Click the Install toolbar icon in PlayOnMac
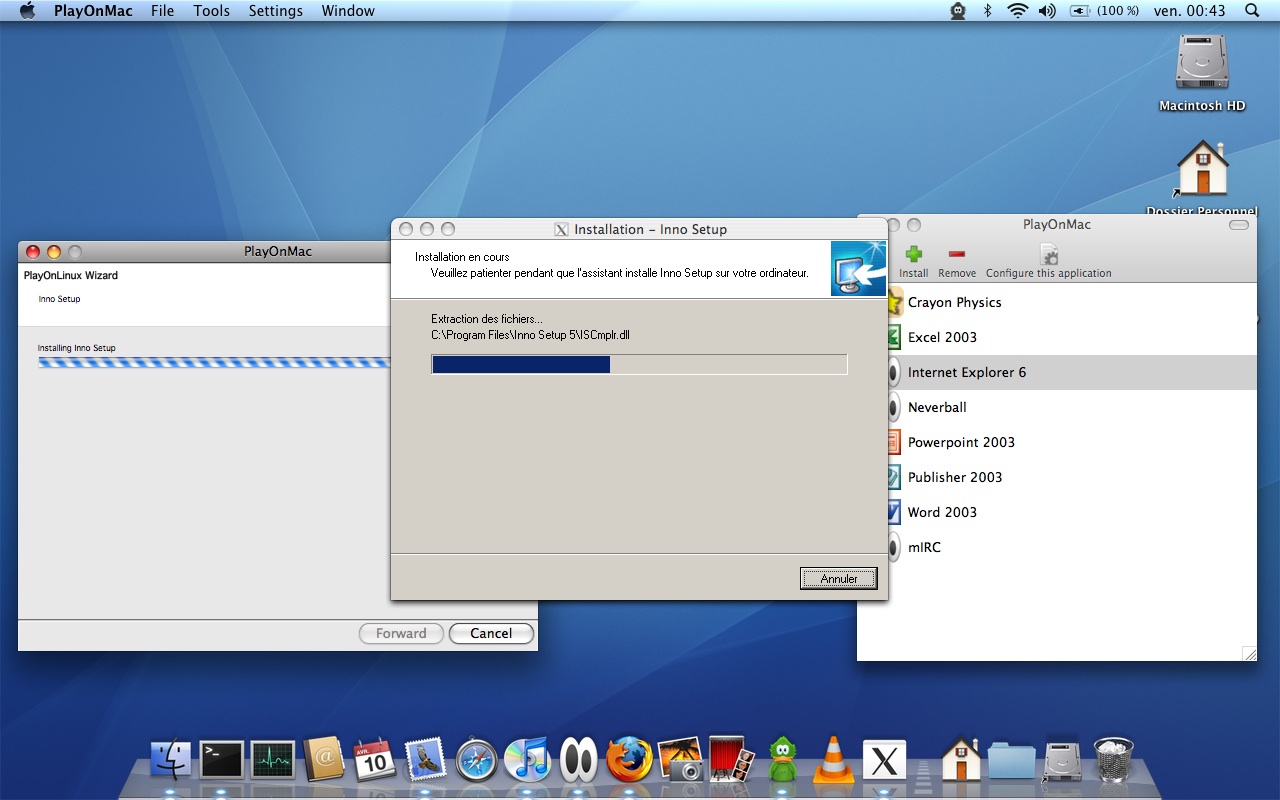The width and height of the screenshot is (1280, 800). [913, 261]
